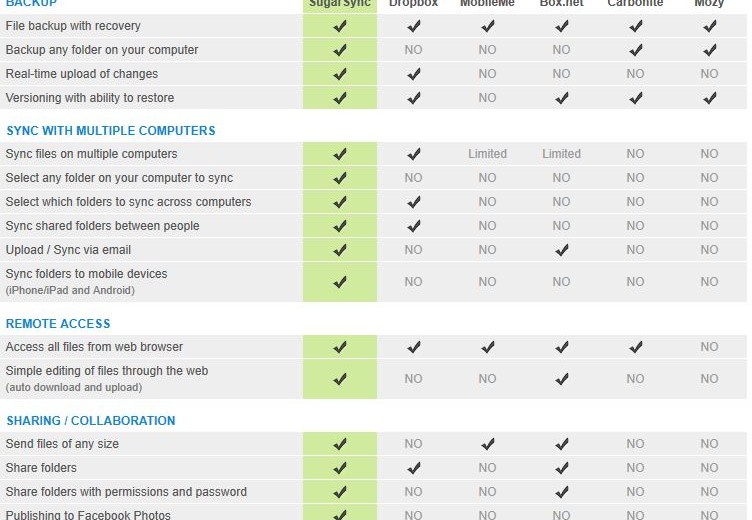Click Carbonite checkmark for Access all files row
Viewport: 752px width, 520px height.
(x=636, y=347)
